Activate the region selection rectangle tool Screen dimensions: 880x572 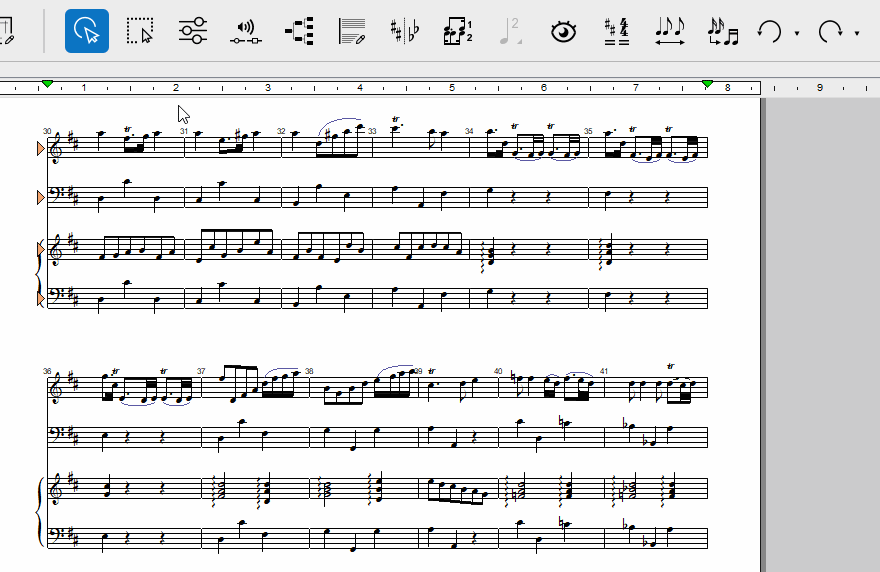(139, 31)
